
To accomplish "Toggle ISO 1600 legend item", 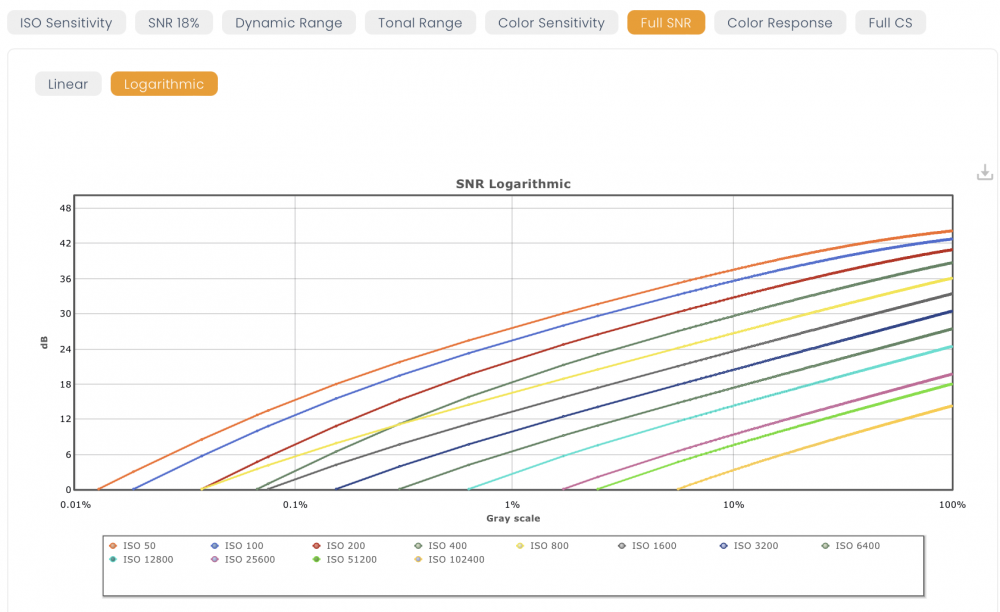I will (647, 546).
